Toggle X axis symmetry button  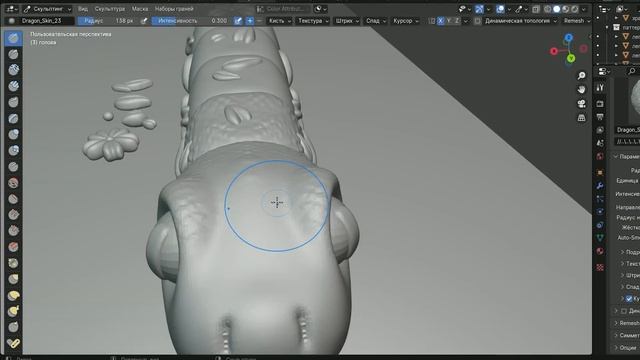tap(440, 21)
